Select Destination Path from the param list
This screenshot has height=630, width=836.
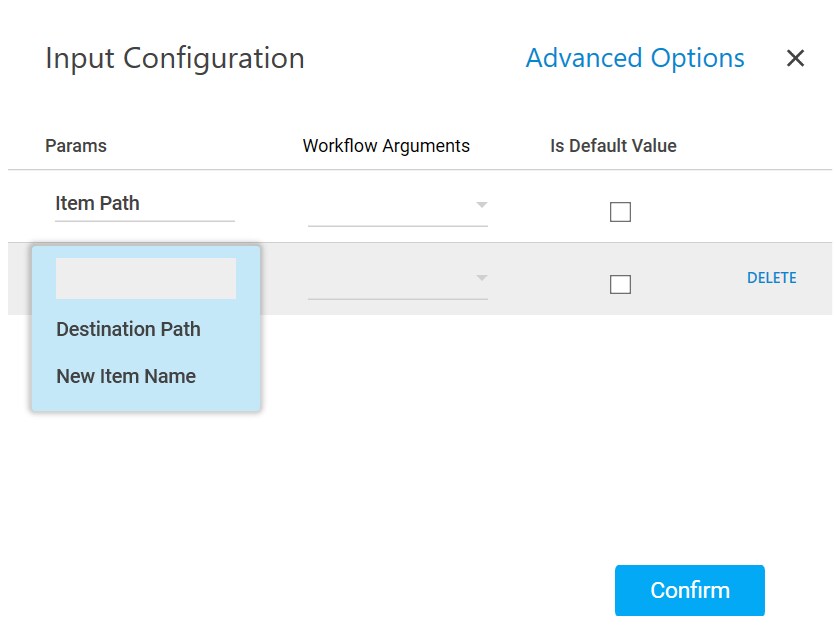(128, 329)
